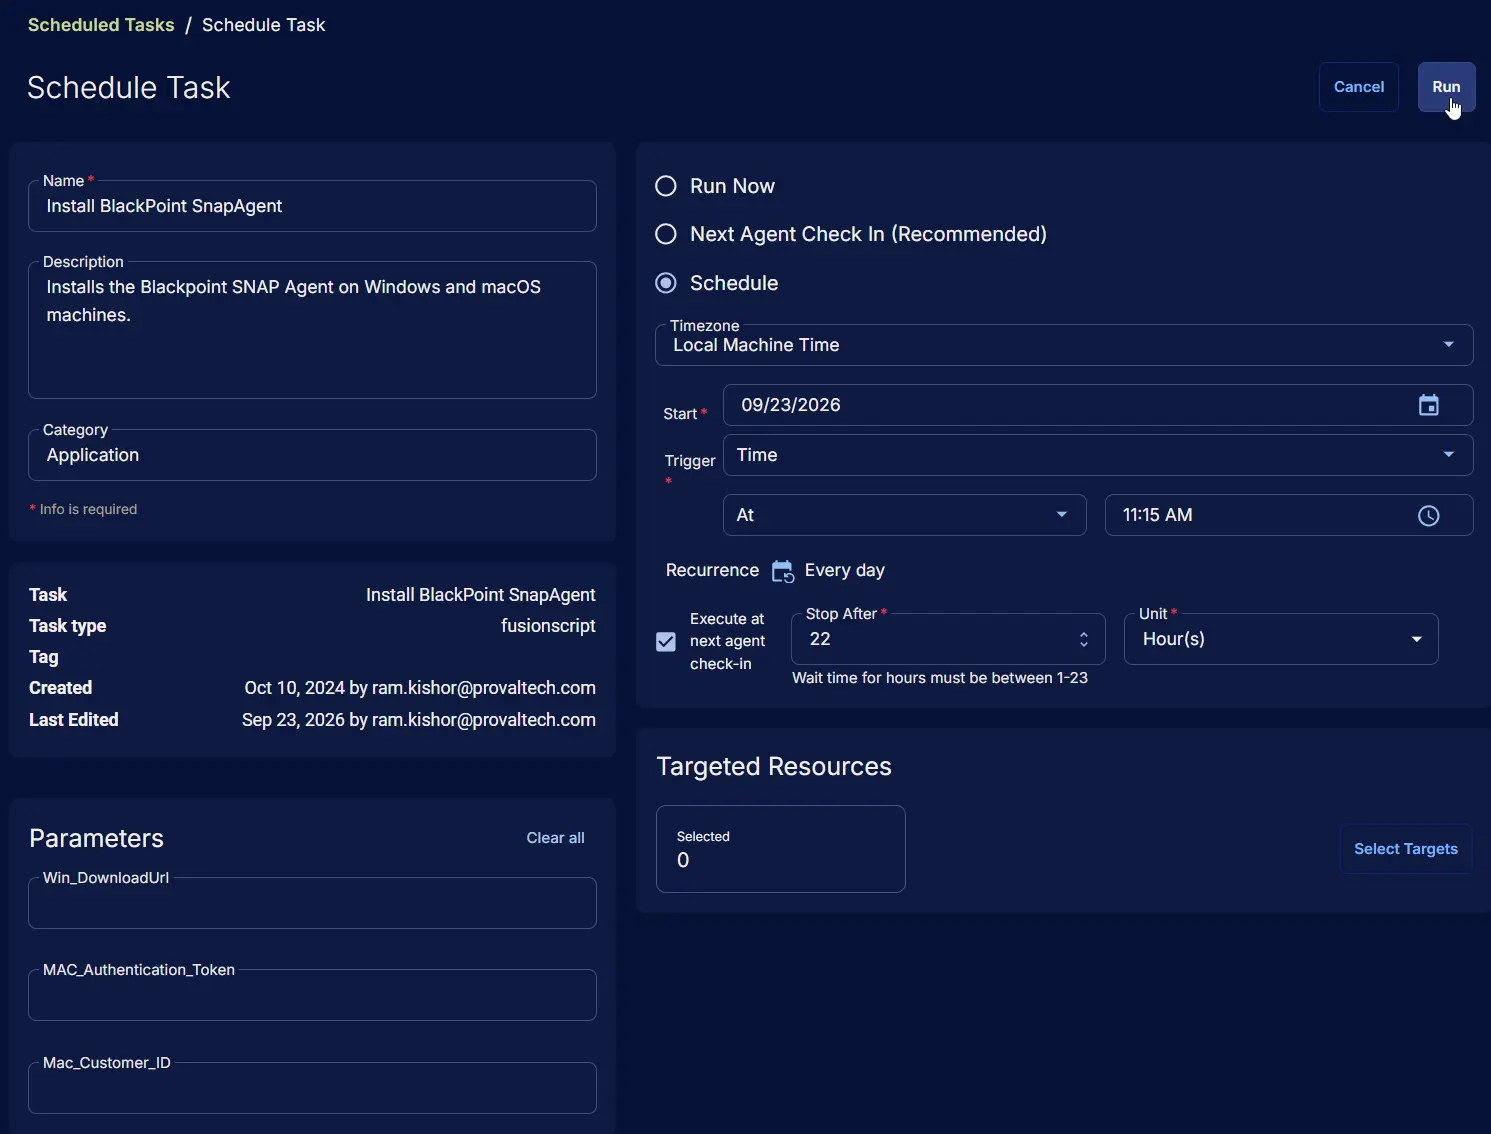The image size is (1491, 1134).
Task: Select Next Agent Check In radio option
Action: coord(666,234)
